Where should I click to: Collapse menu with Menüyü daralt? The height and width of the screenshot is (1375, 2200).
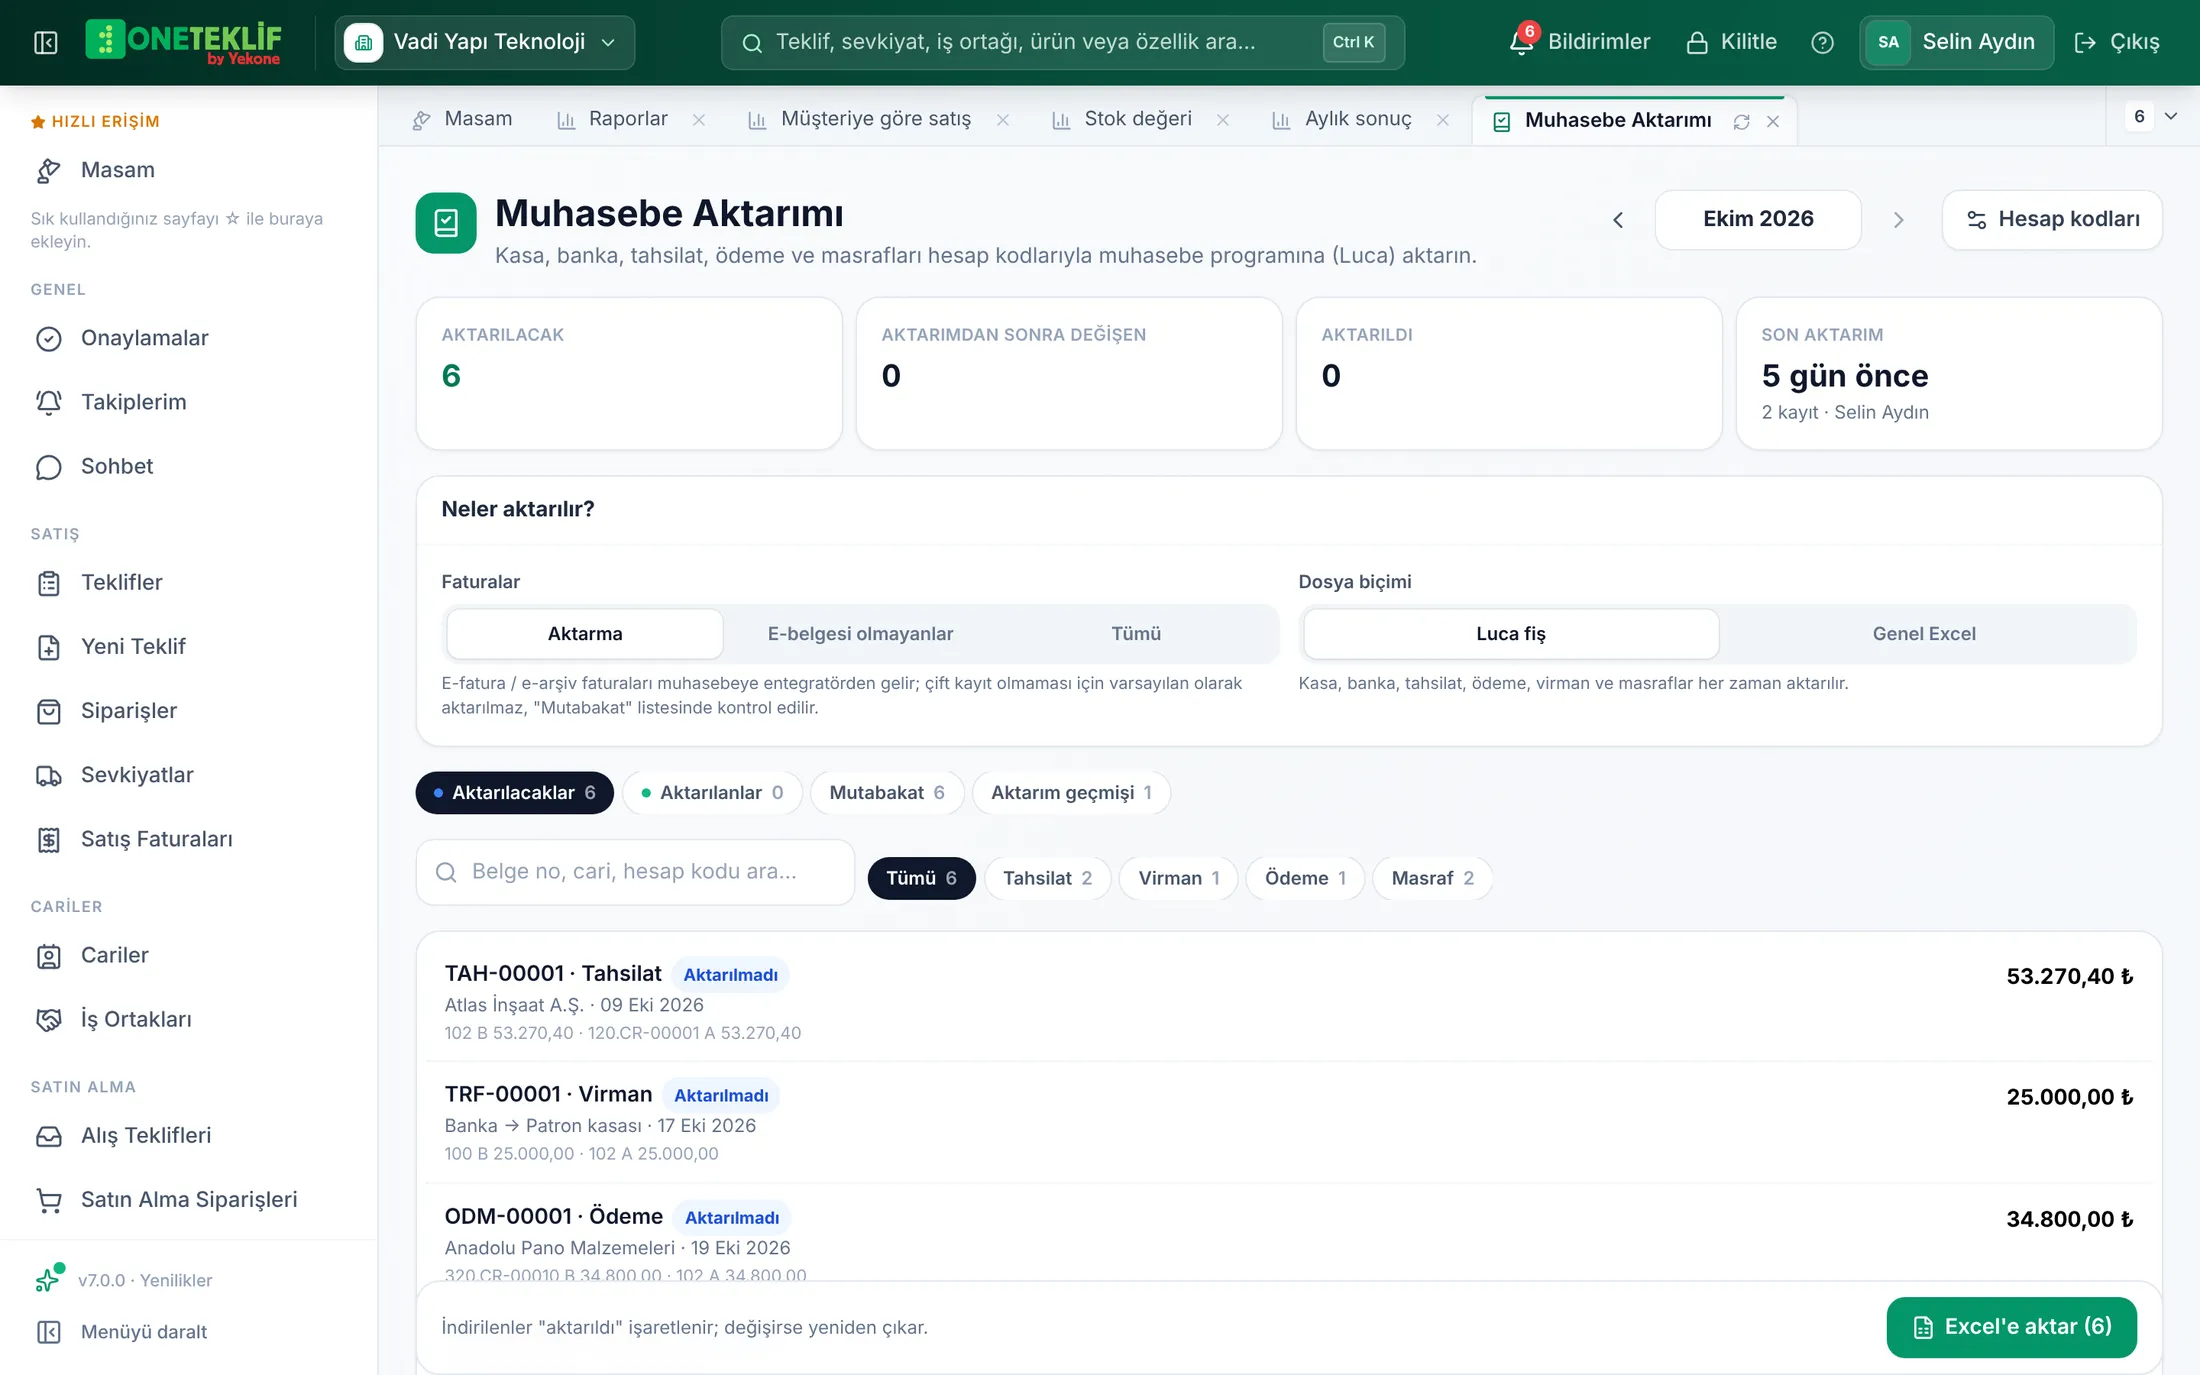pos(121,1332)
